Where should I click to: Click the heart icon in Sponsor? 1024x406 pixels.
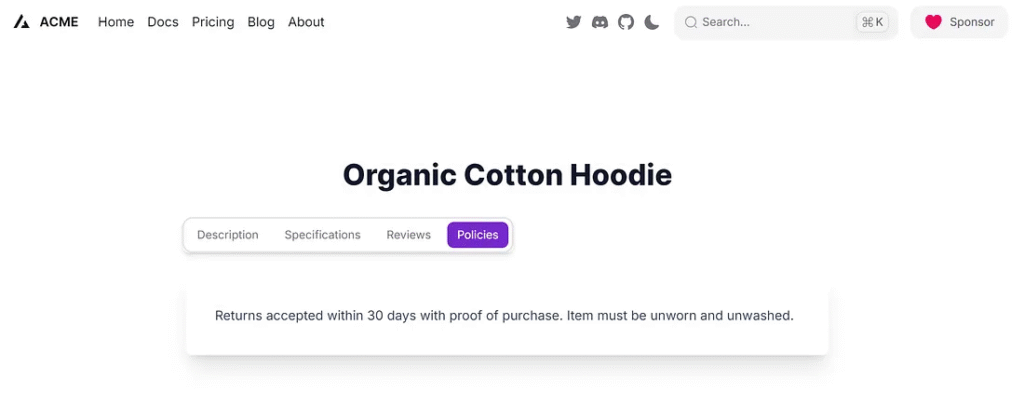coord(933,22)
